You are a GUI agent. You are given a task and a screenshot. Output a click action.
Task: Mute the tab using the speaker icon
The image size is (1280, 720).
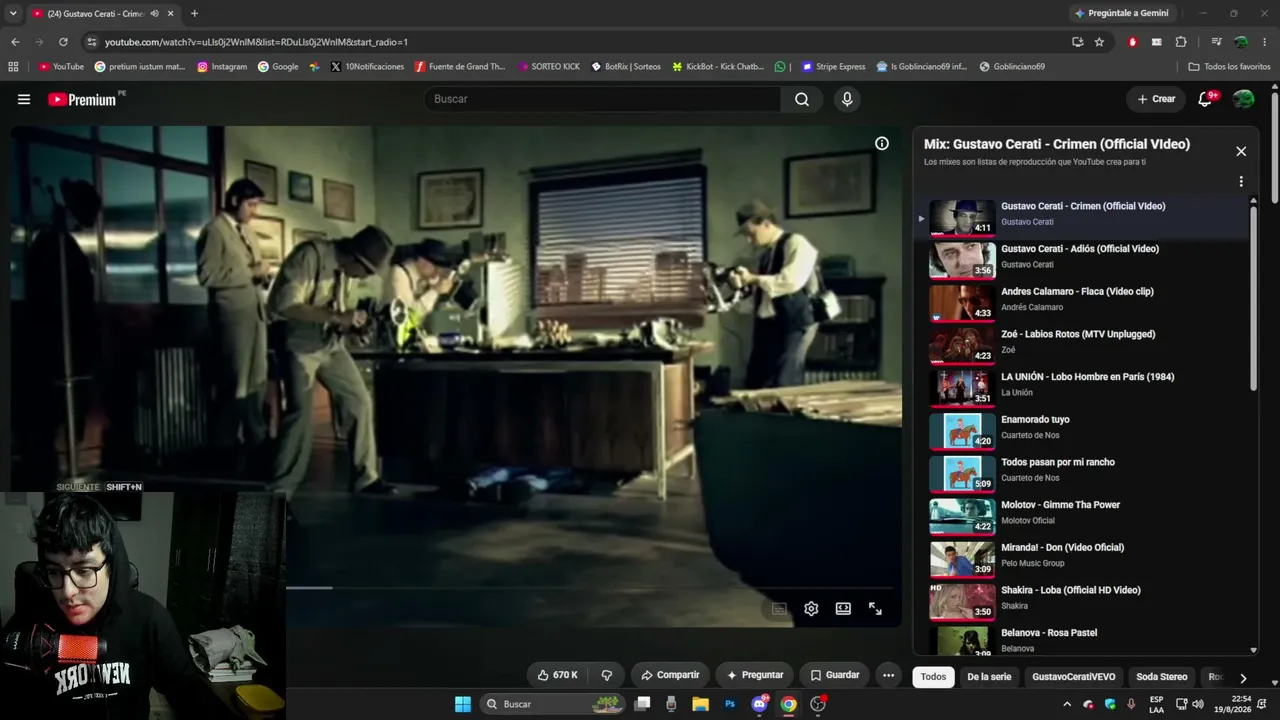154,14
